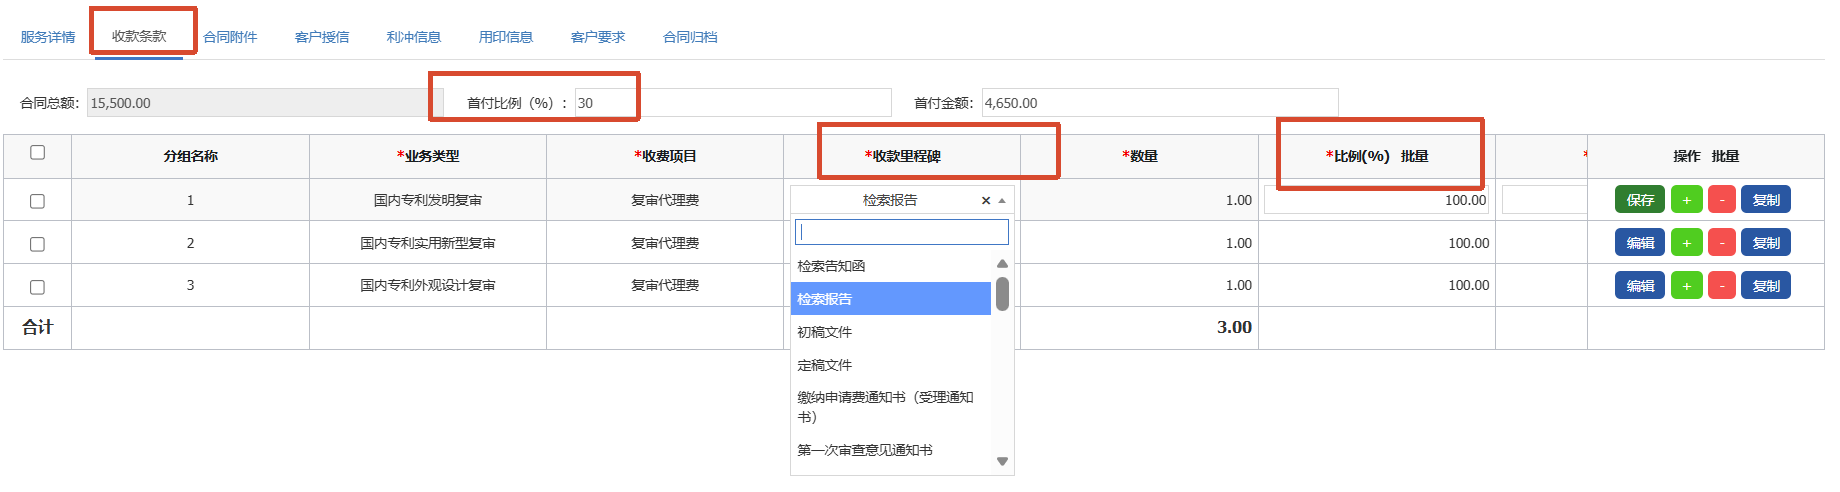Remove row 3 with the red minus button
Image resolution: width=1840 pixels, height=492 pixels.
pos(1721,286)
